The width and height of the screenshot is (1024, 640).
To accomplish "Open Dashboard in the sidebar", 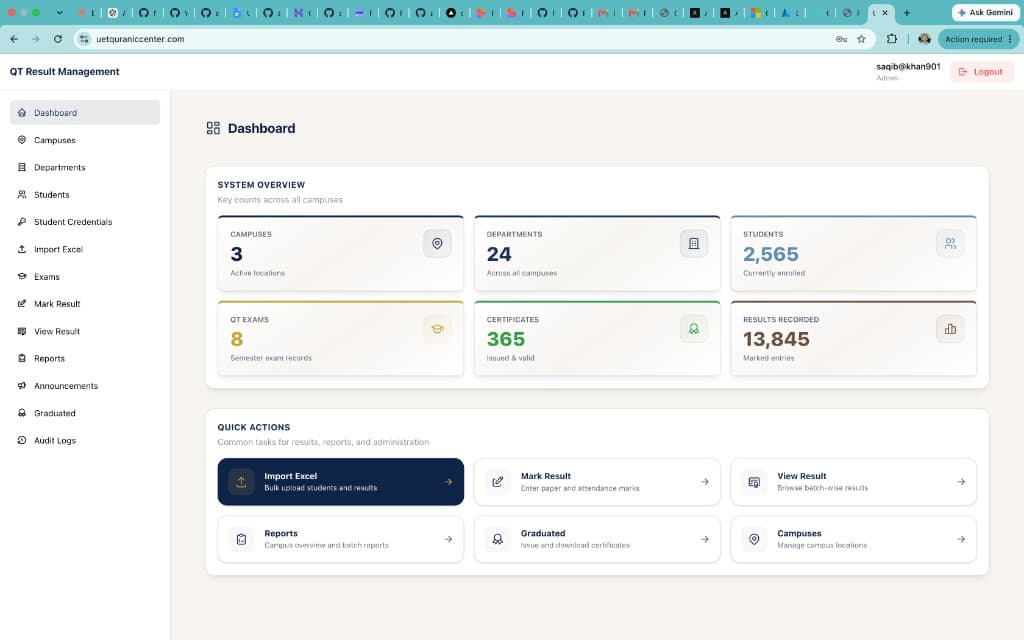I will 85,112.
